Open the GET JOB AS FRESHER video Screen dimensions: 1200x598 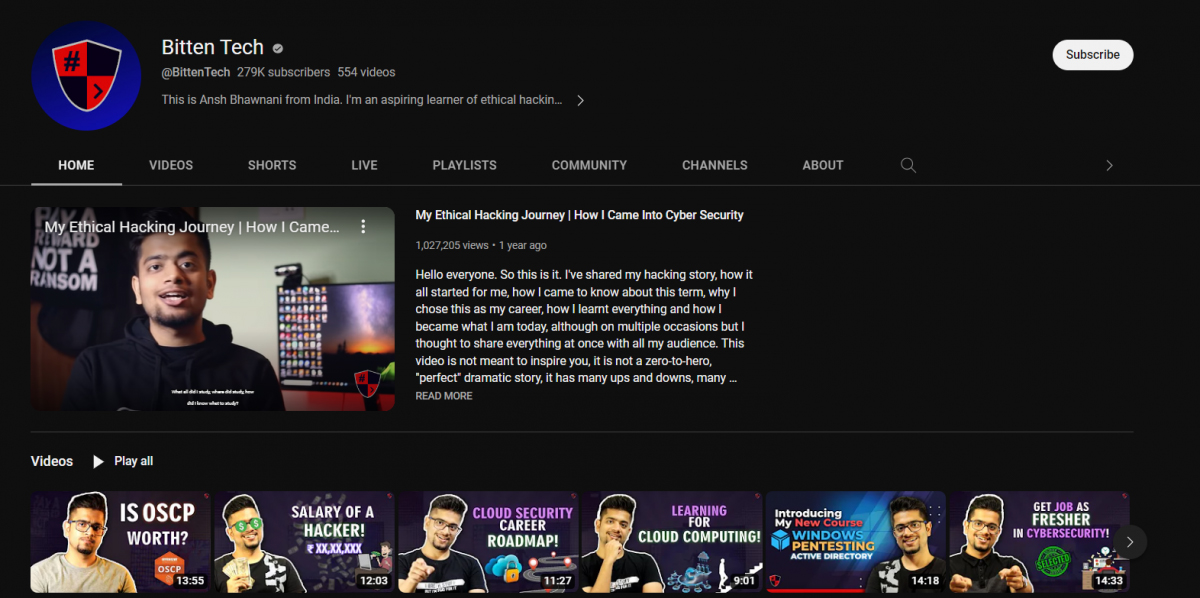click(x=1039, y=542)
